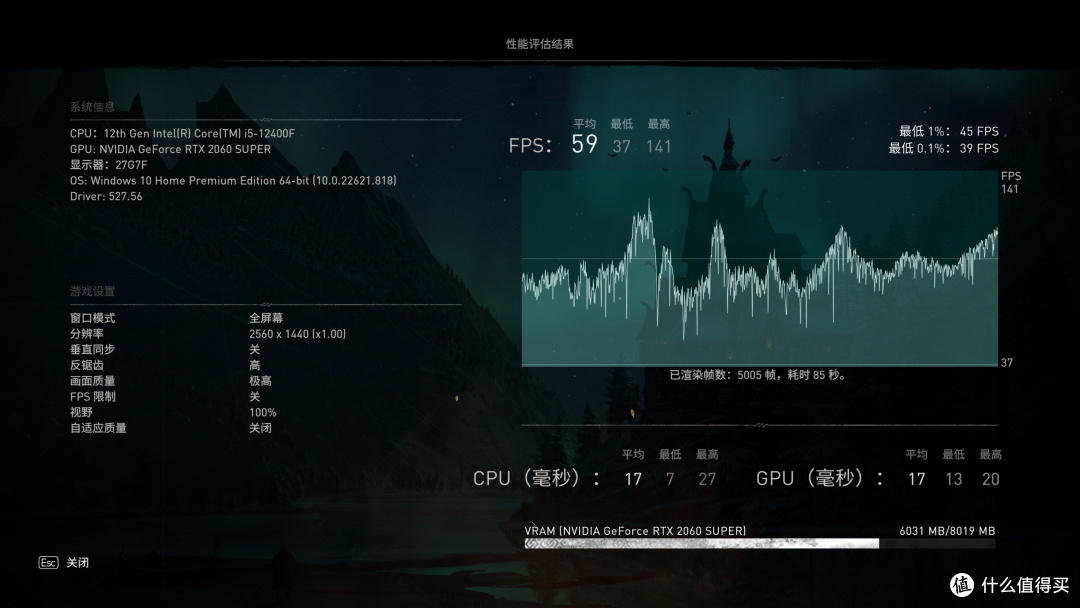Screen dimensions: 1080x608
Task: Click the 关闭 close label
Action: tap(78, 563)
